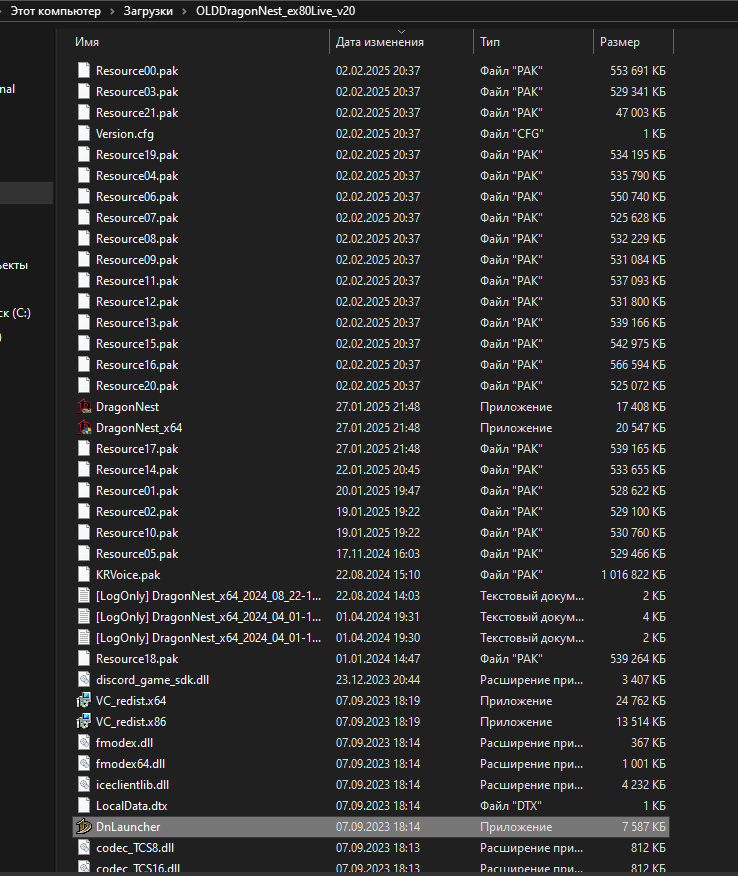Viewport: 738px width, 876px height.
Task: Go to Загрузки in address bar
Action: pos(148,11)
